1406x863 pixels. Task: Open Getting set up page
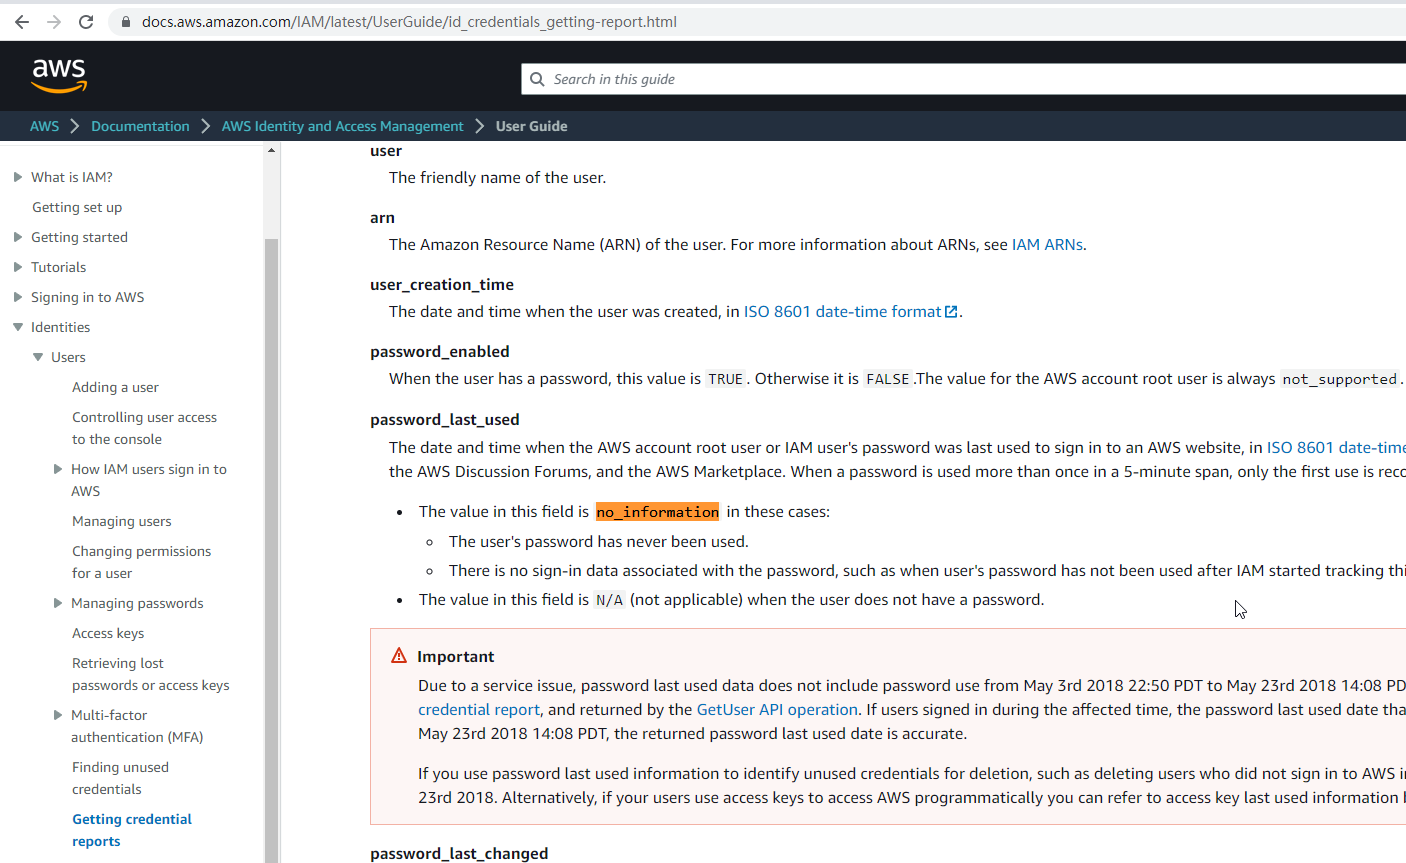click(x=77, y=207)
